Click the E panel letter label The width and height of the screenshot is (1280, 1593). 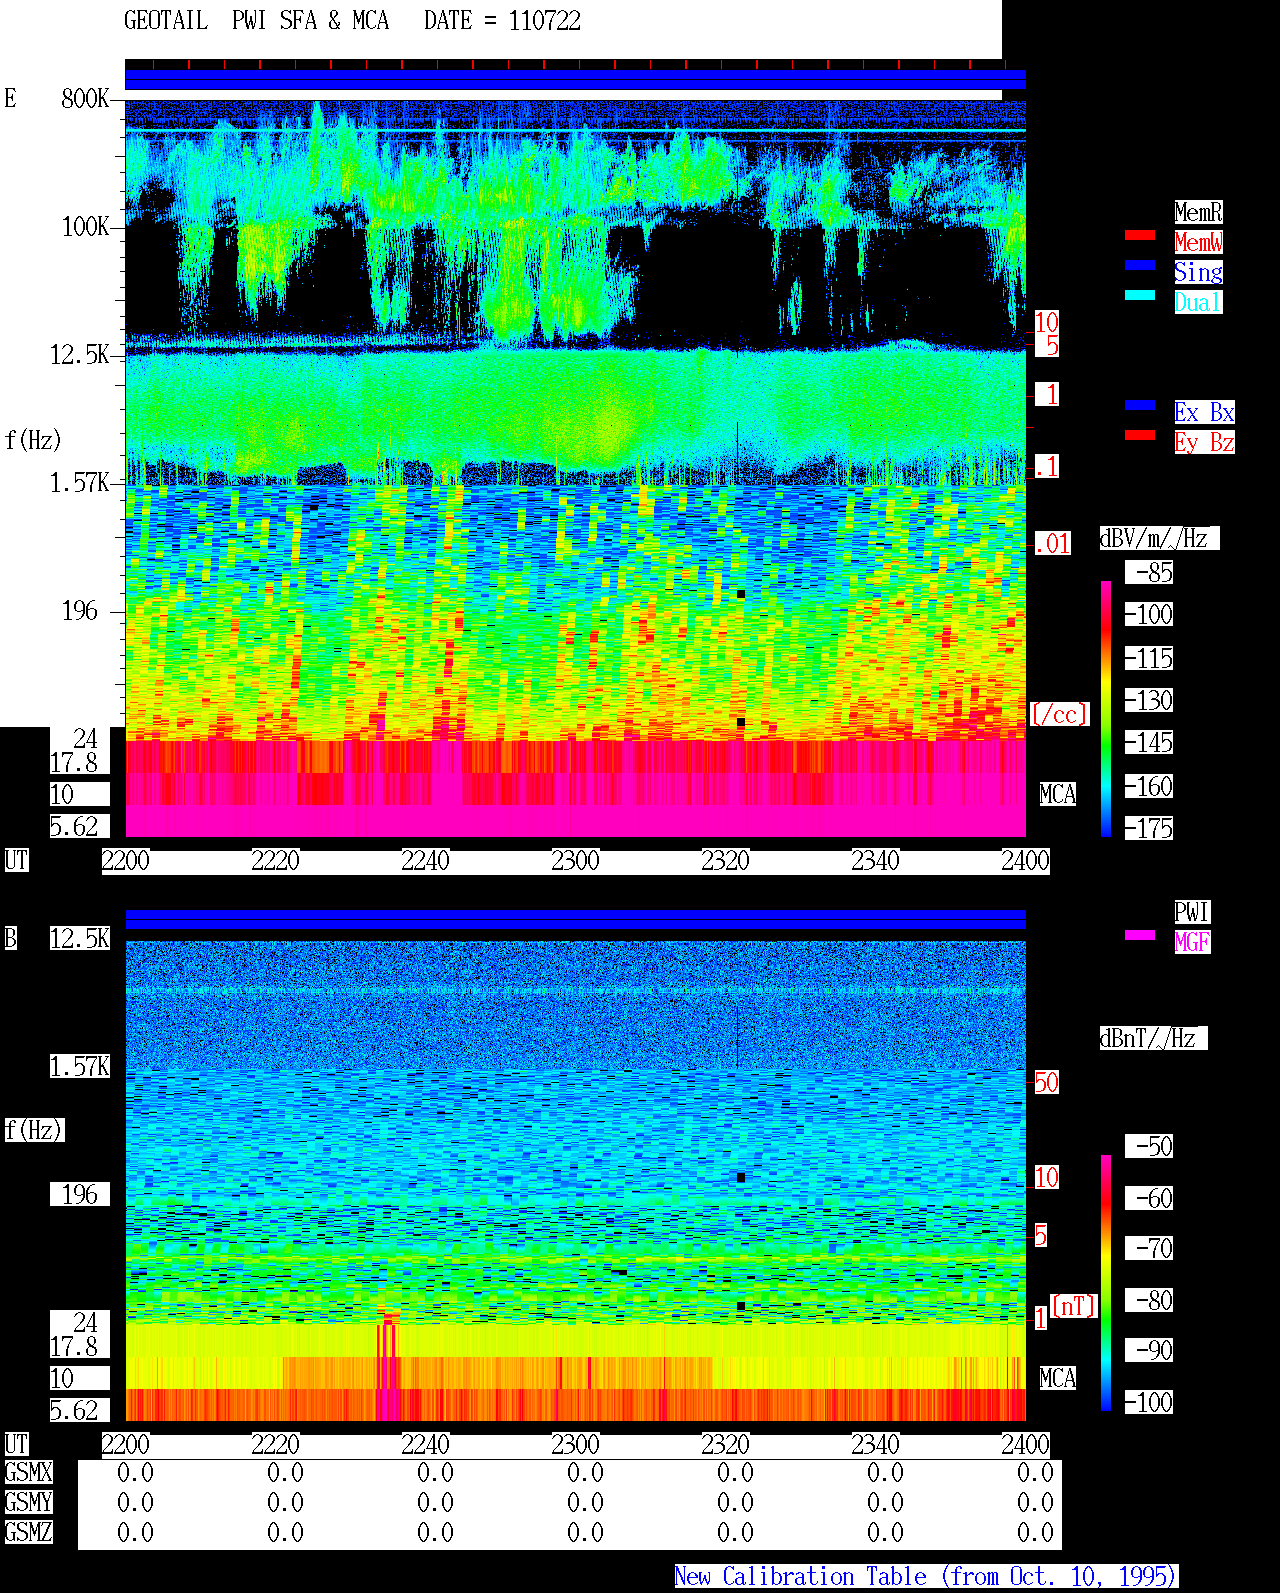click(x=11, y=98)
